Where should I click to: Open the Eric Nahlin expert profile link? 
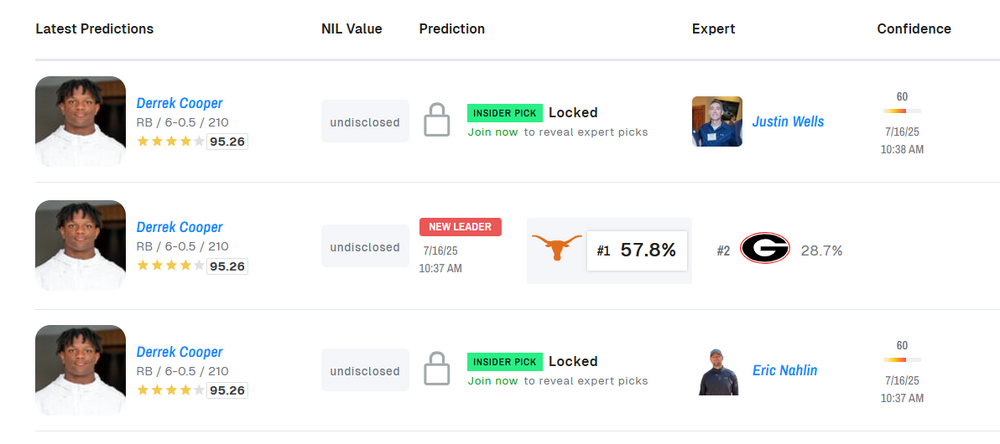784,371
